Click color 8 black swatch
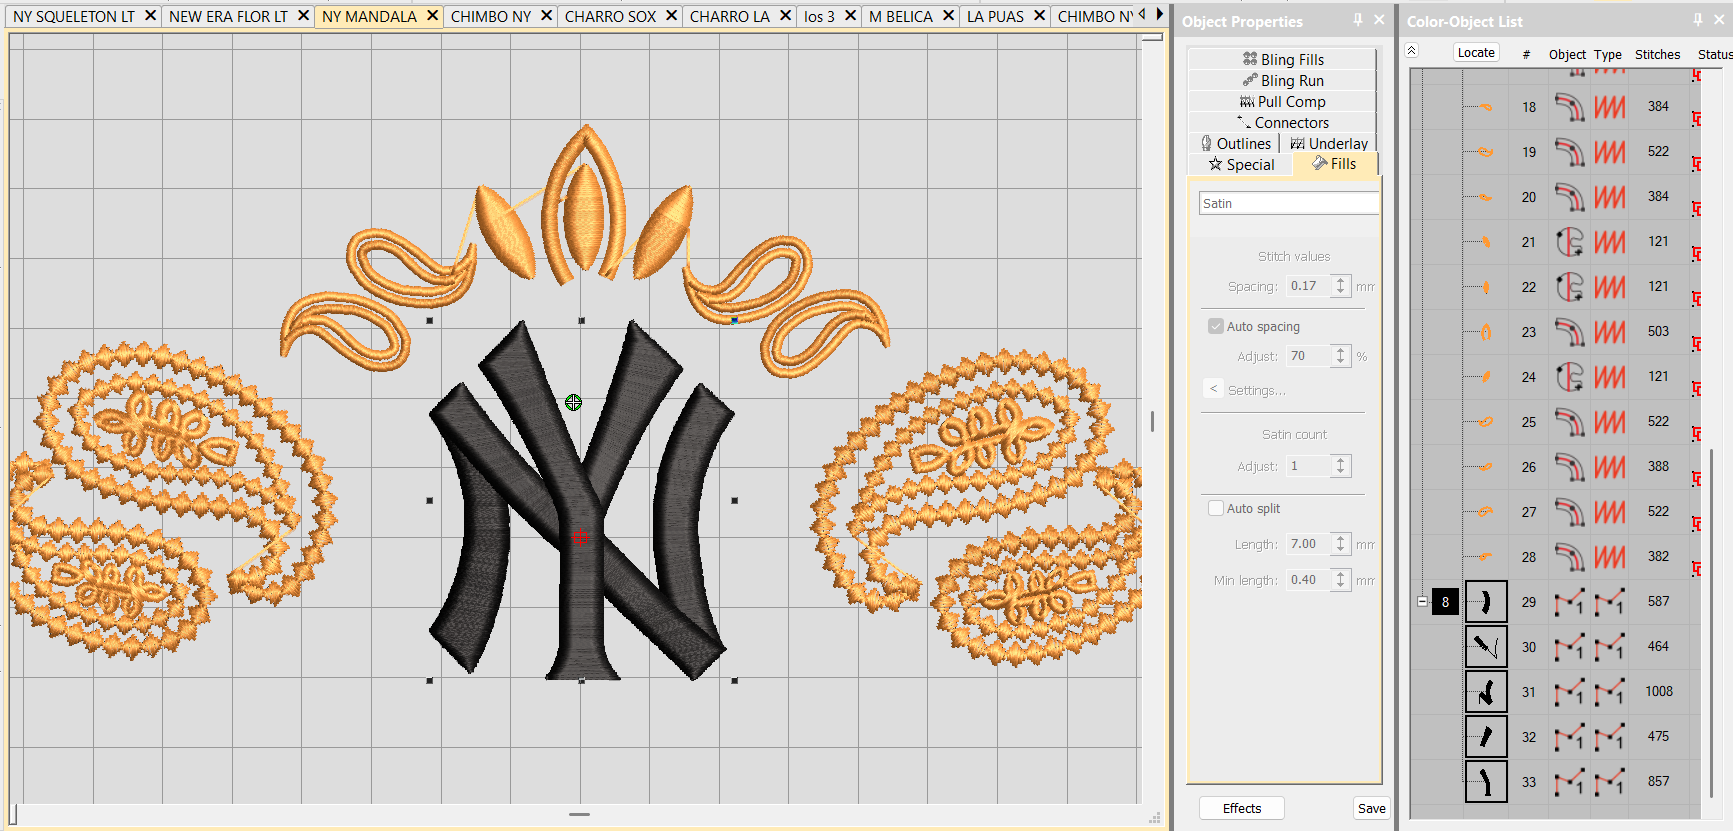 [x=1445, y=602]
